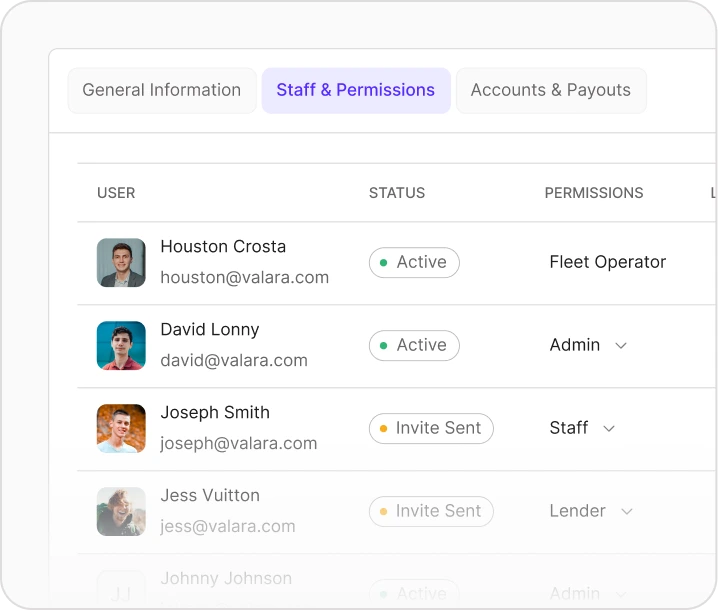Select the email jess@valara.com
This screenshot has height=610, width=718.
[x=228, y=527]
